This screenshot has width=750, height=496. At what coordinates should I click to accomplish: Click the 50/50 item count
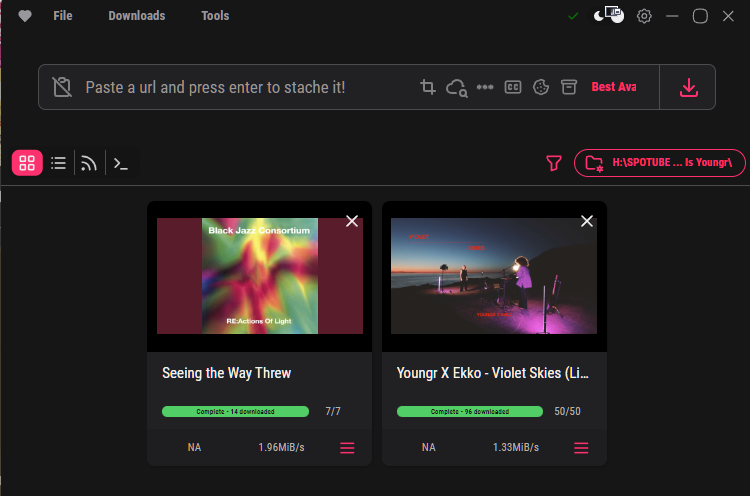click(567, 411)
